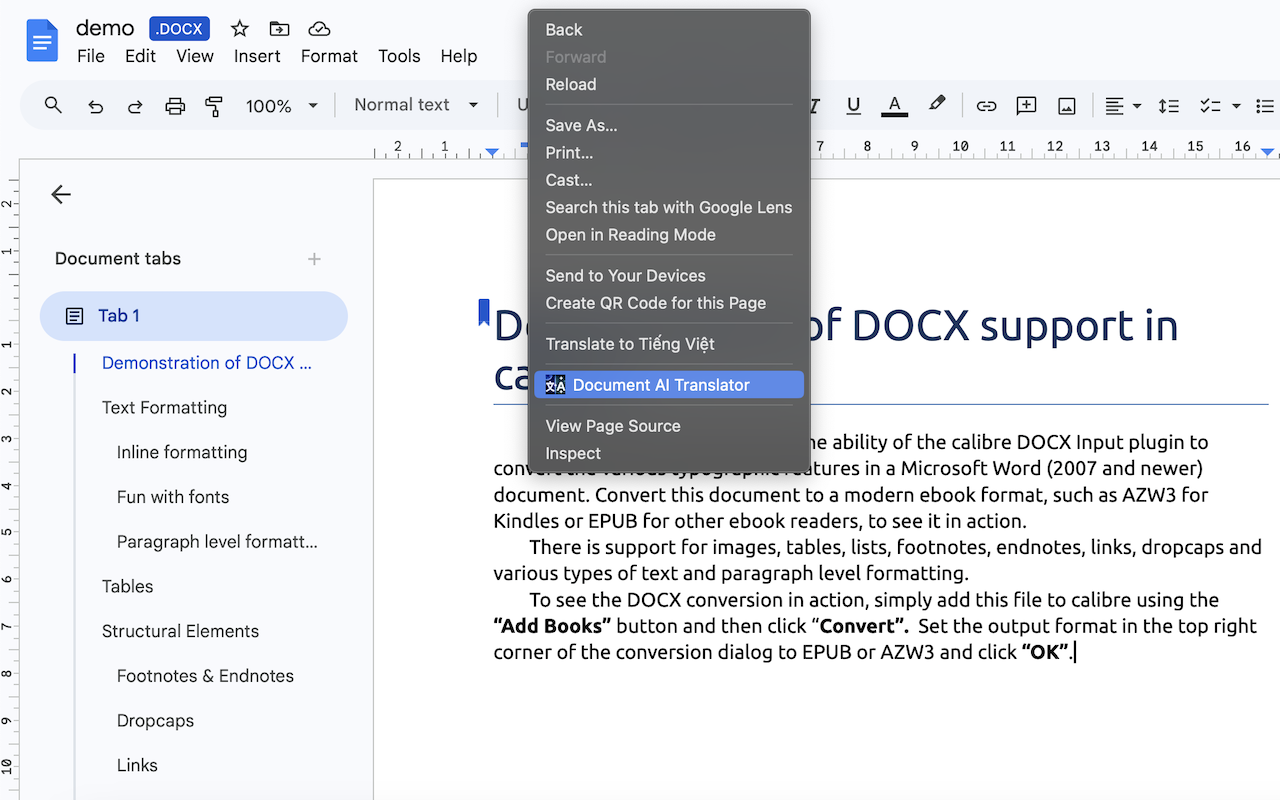Open the highlight color pen tool

pos(936,104)
